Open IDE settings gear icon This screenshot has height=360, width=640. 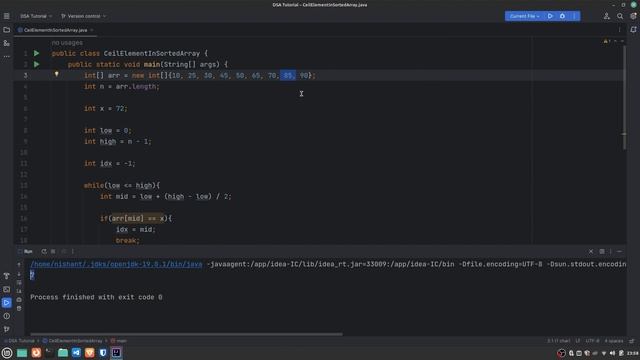point(633,16)
